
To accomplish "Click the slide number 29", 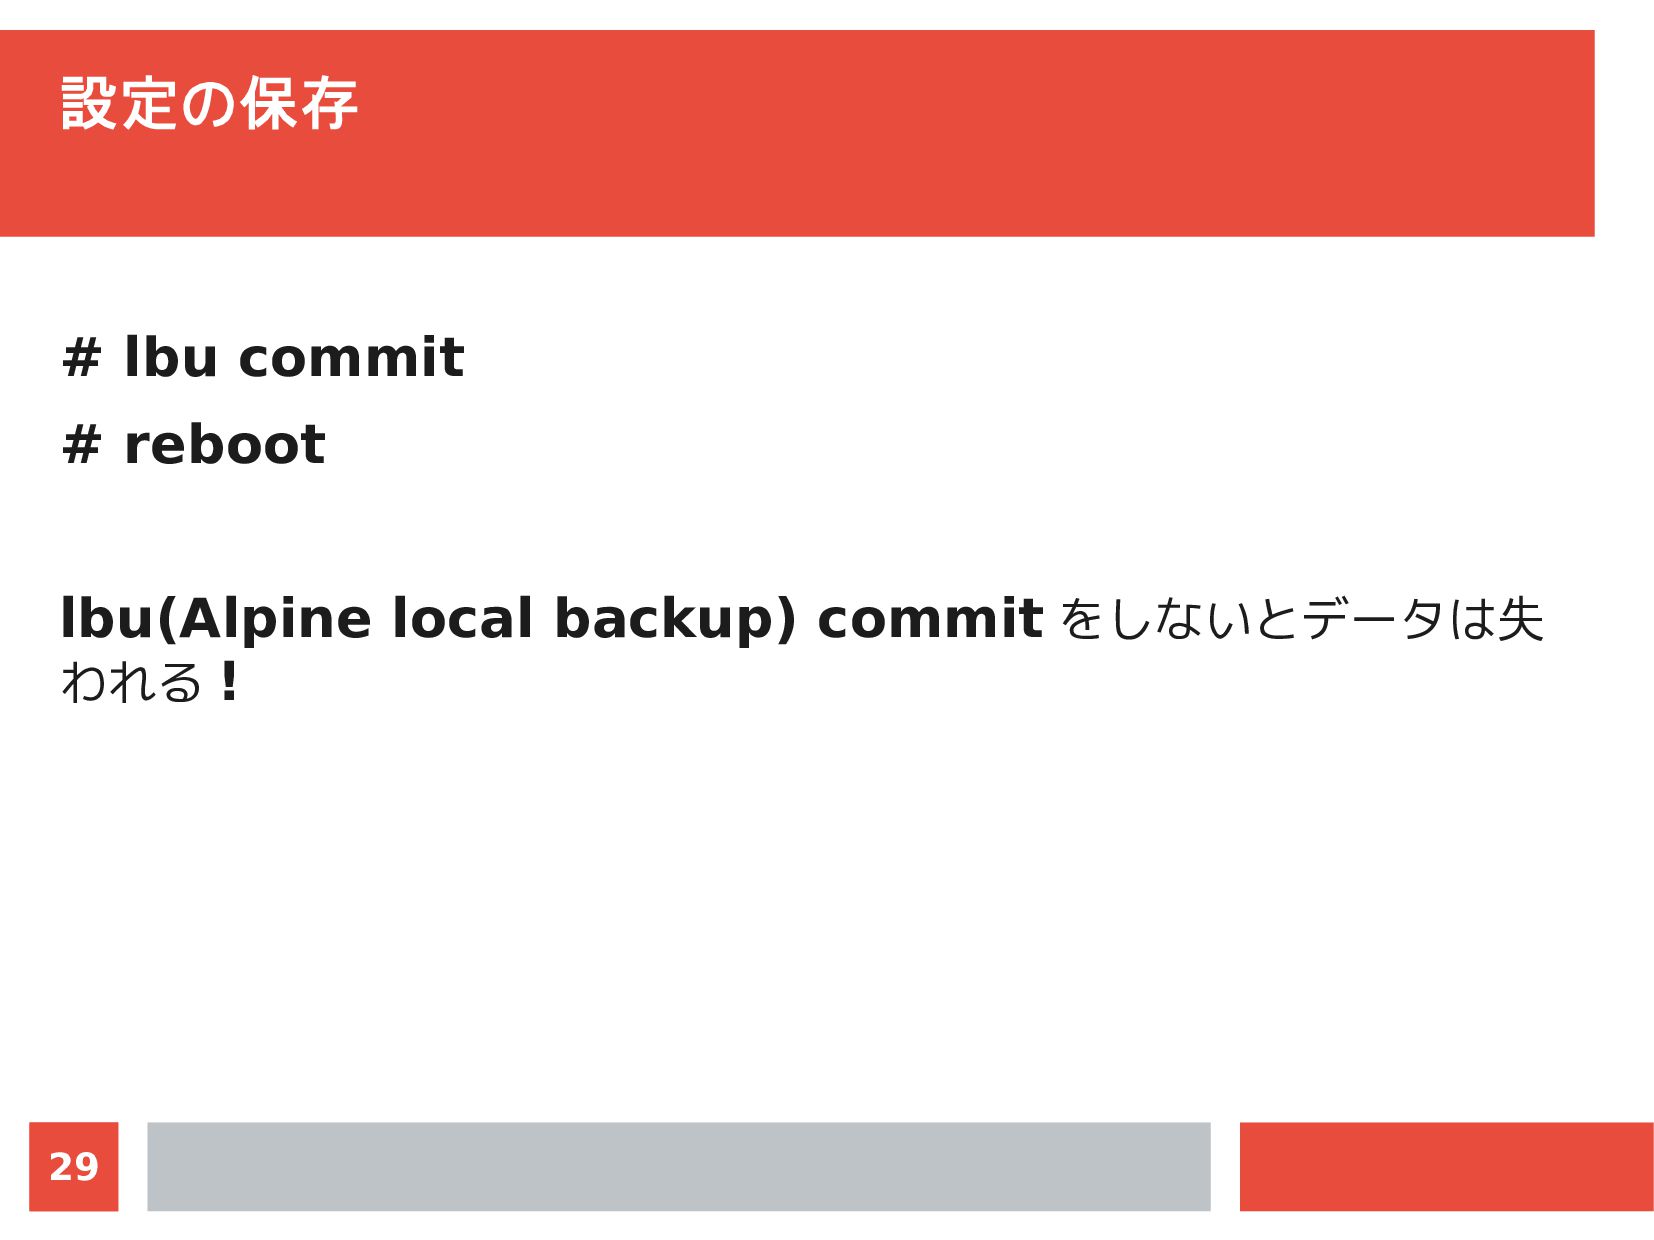I will (74, 1166).
